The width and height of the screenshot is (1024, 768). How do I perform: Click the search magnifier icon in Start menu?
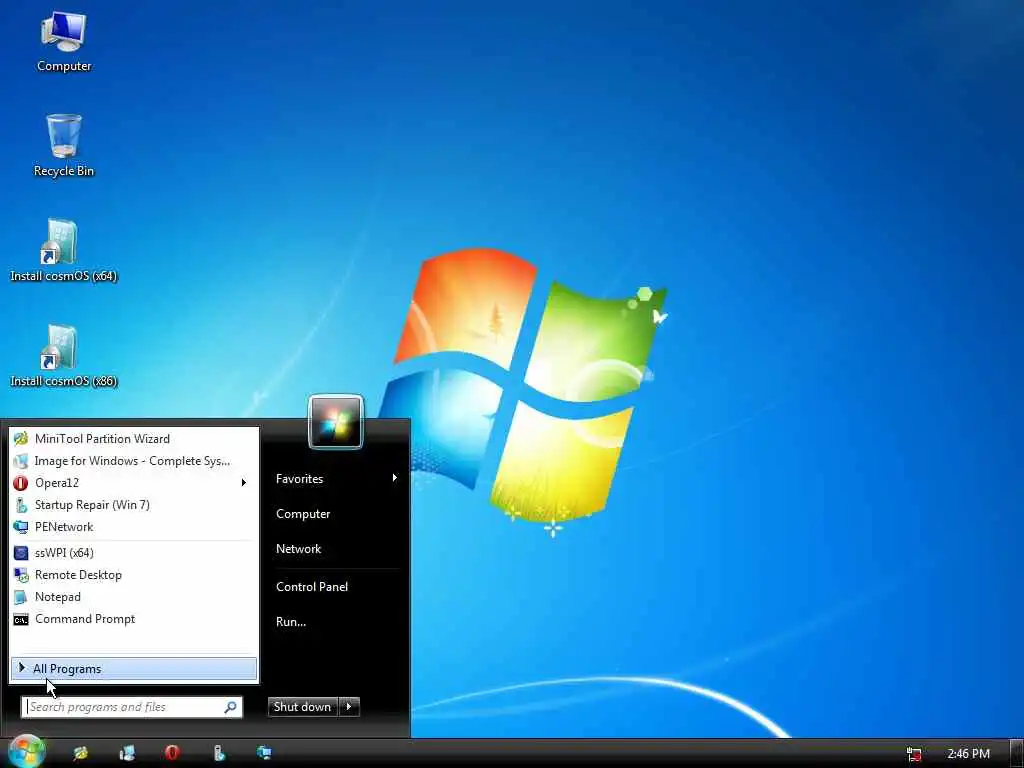231,707
